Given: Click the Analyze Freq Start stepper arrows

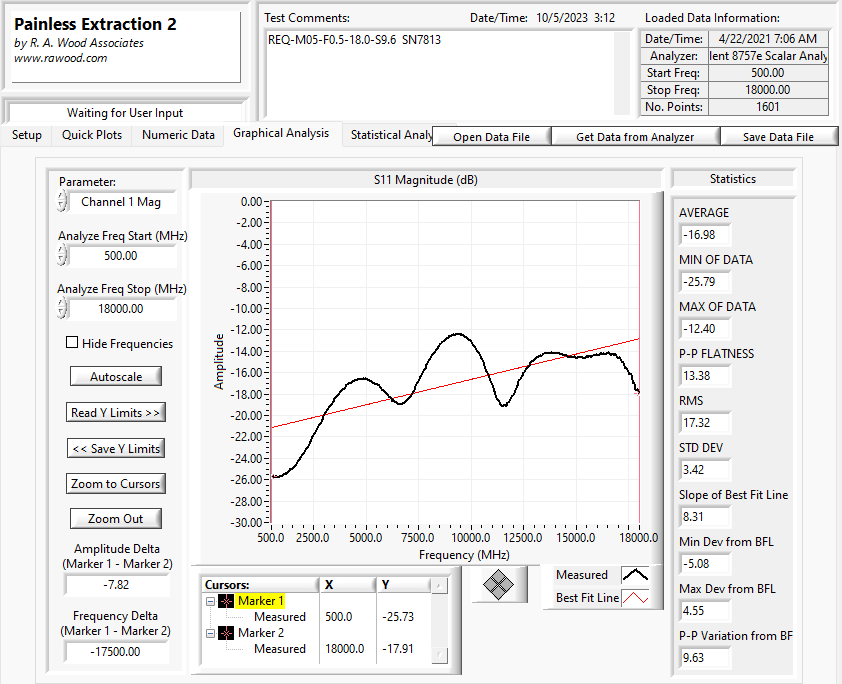Looking at the screenshot, I should pyautogui.click(x=62, y=255).
